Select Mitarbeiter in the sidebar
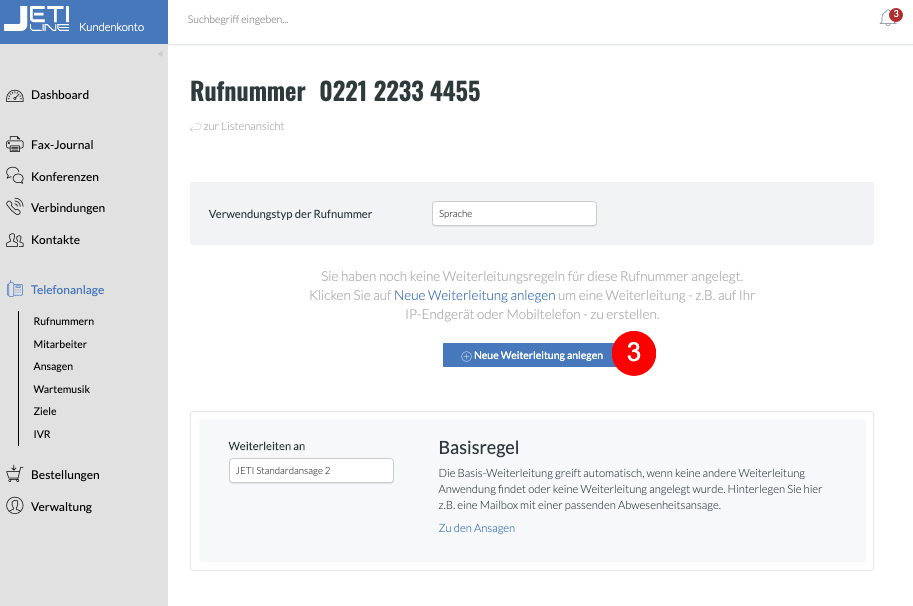The width and height of the screenshot is (913, 606). point(60,344)
